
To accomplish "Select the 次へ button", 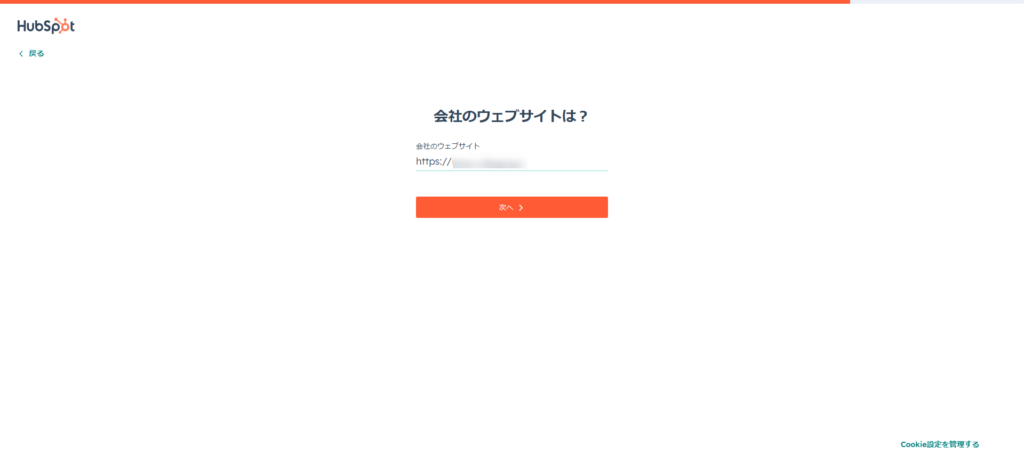I will (x=511, y=207).
